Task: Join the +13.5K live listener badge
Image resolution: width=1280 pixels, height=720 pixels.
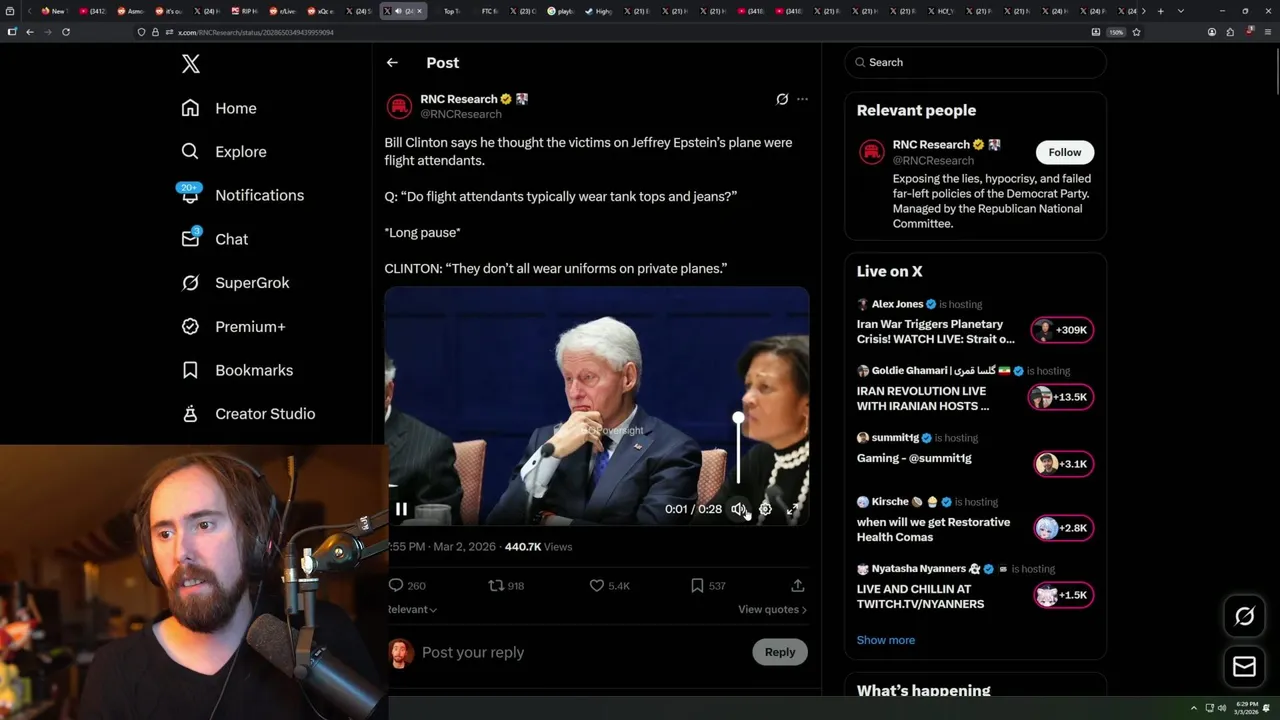Action: pyautogui.click(x=1060, y=397)
